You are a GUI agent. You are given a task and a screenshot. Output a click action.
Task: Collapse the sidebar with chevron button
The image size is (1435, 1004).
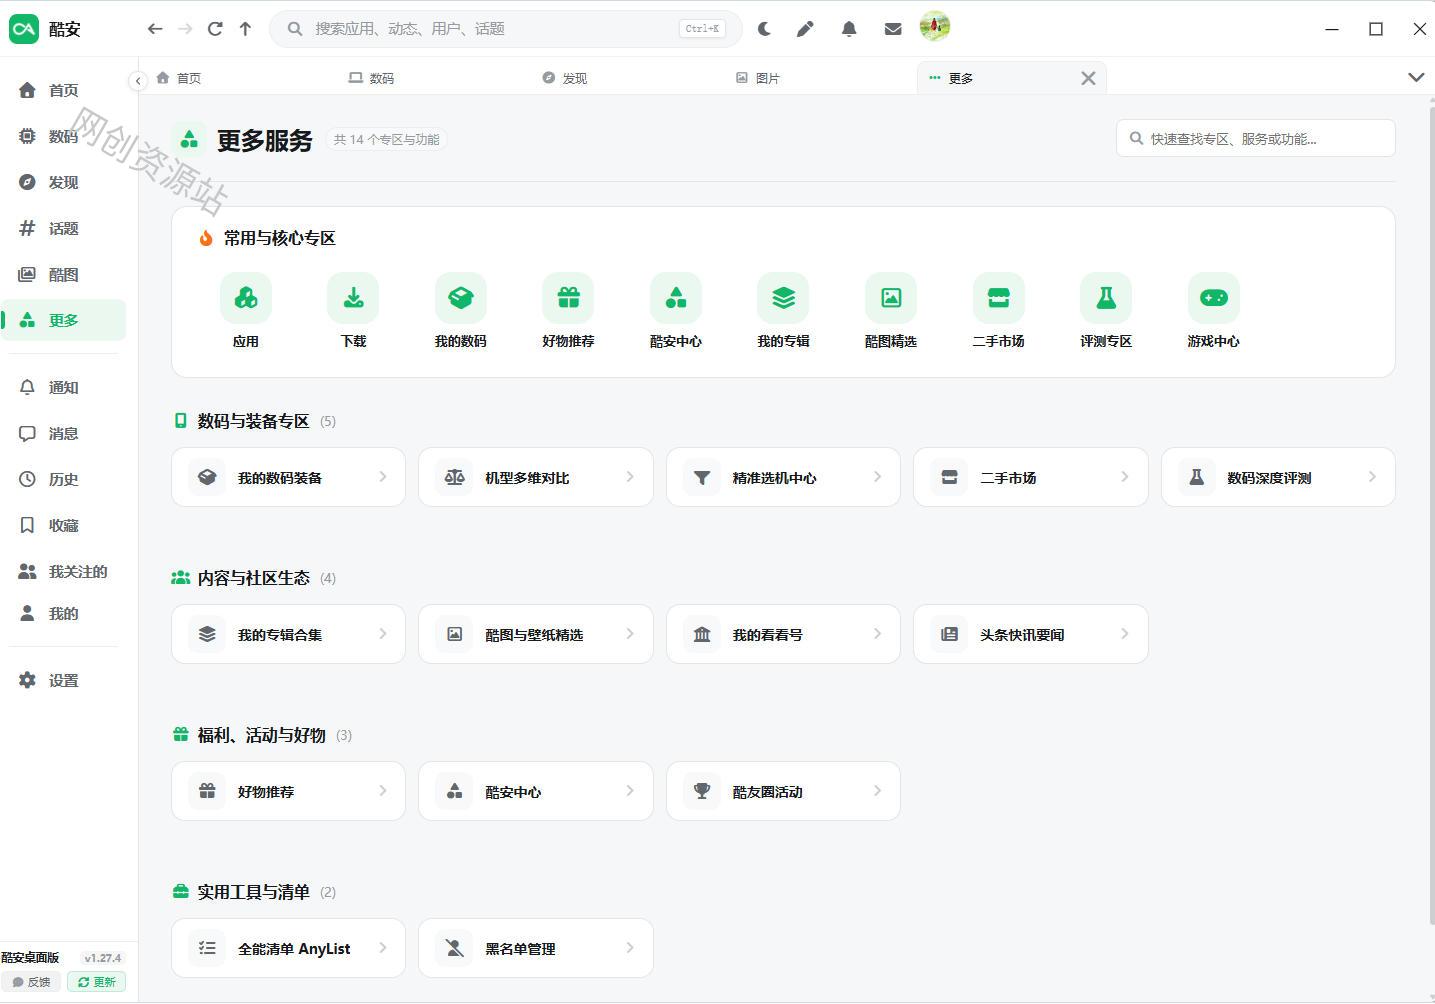138,81
